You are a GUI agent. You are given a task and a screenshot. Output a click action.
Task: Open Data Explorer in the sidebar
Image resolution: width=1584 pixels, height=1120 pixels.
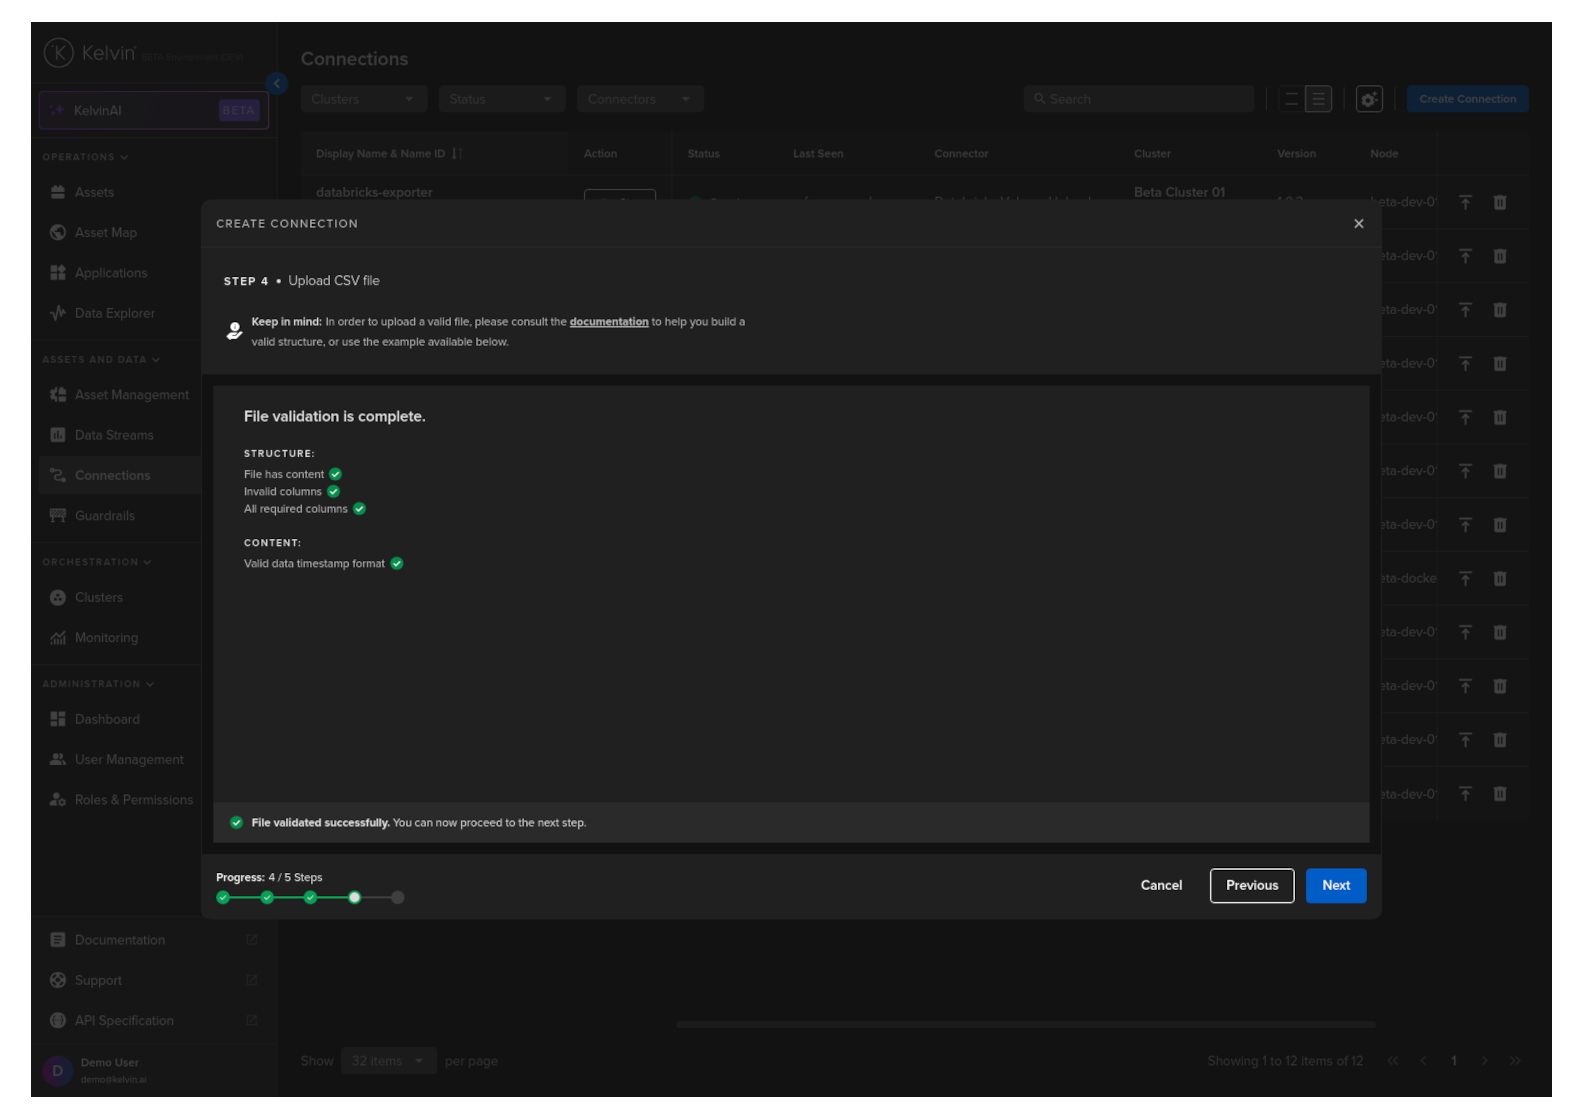coord(114,313)
